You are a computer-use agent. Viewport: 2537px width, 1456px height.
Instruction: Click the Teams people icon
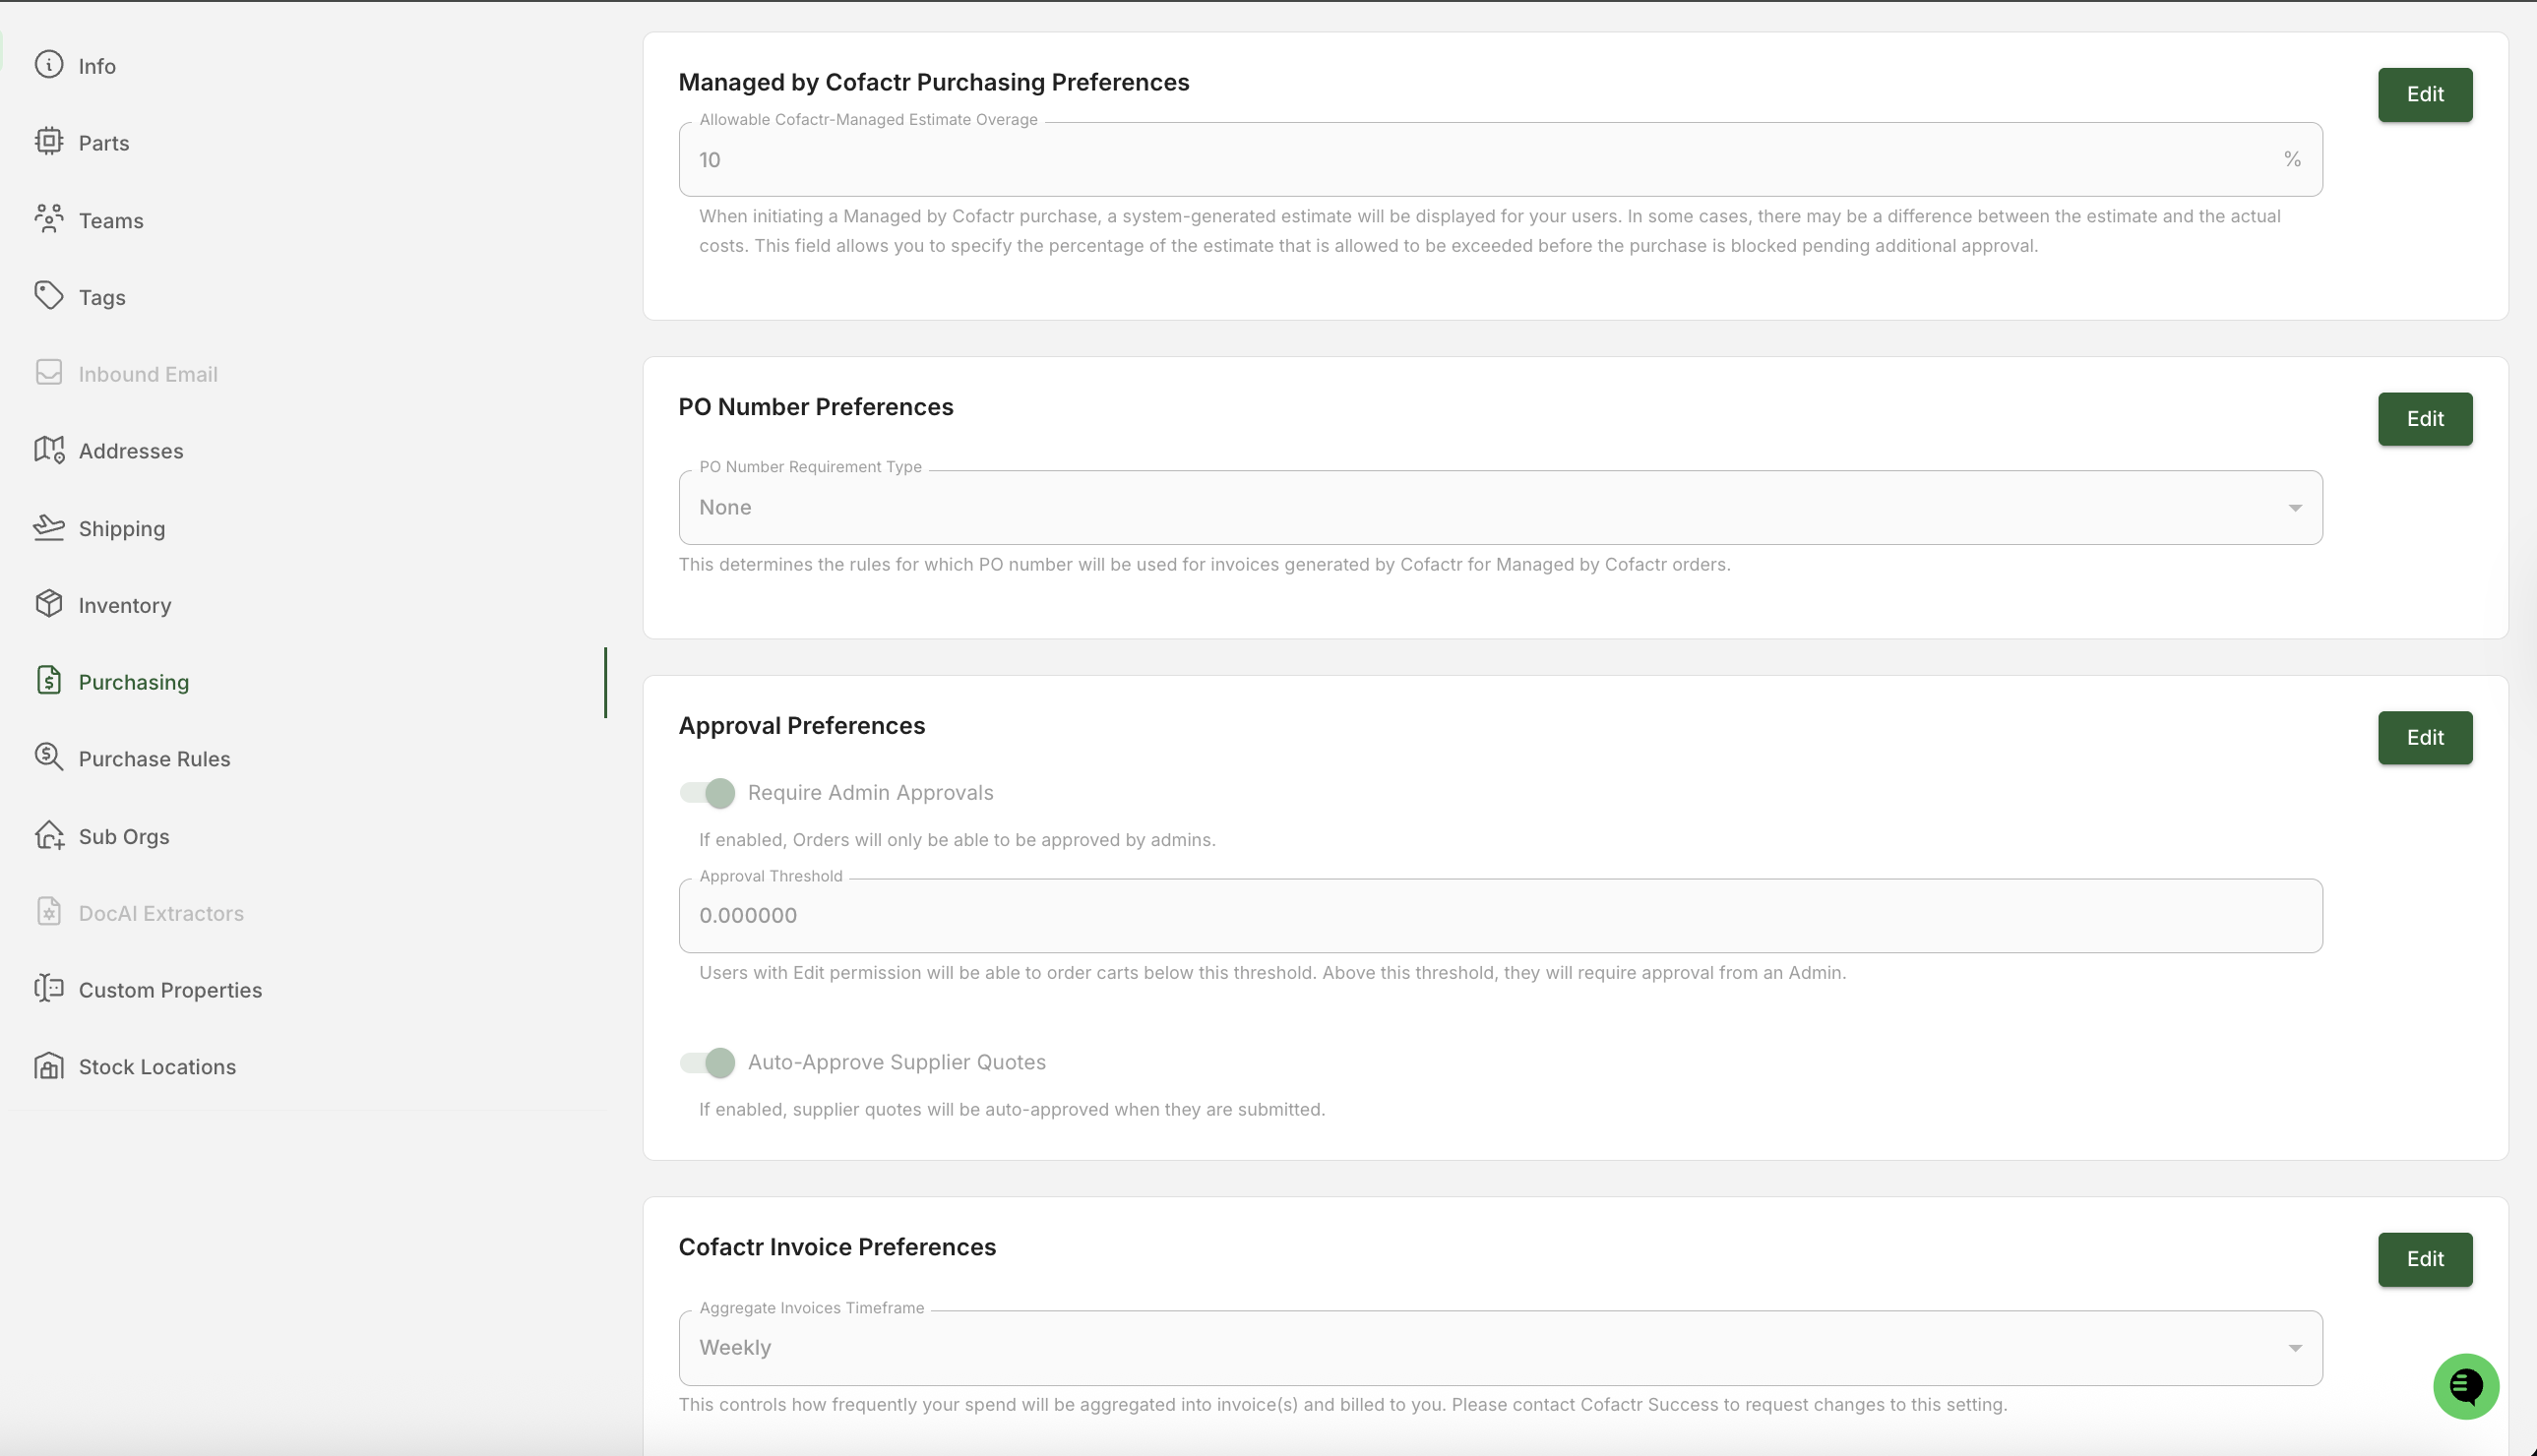48,219
